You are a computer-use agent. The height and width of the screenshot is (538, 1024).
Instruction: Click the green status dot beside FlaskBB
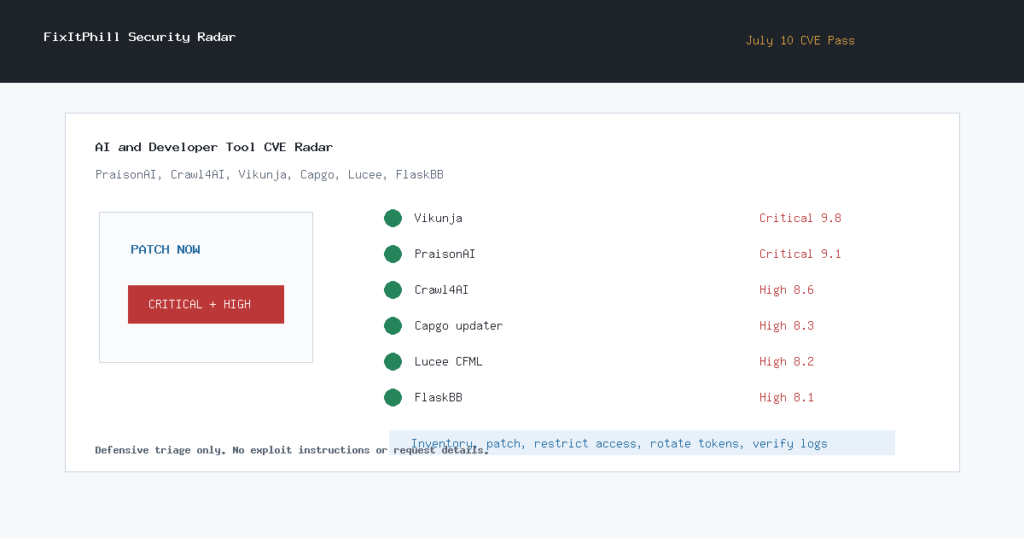coord(392,398)
